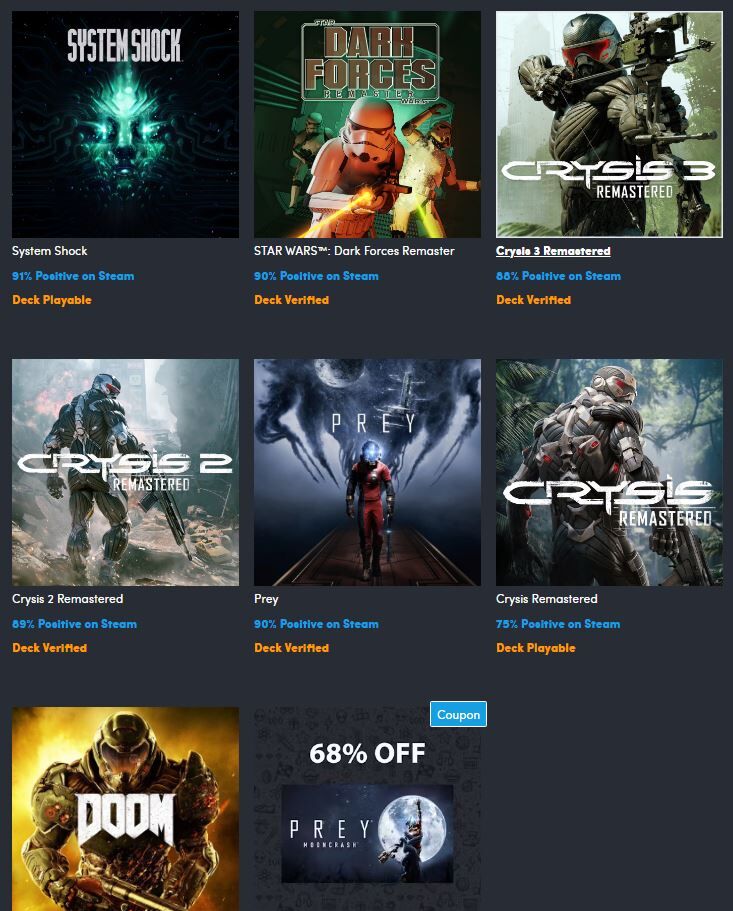The image size is (733, 911).
Task: Open the Crysis 2 Remastered cover art
Action: tap(125, 472)
